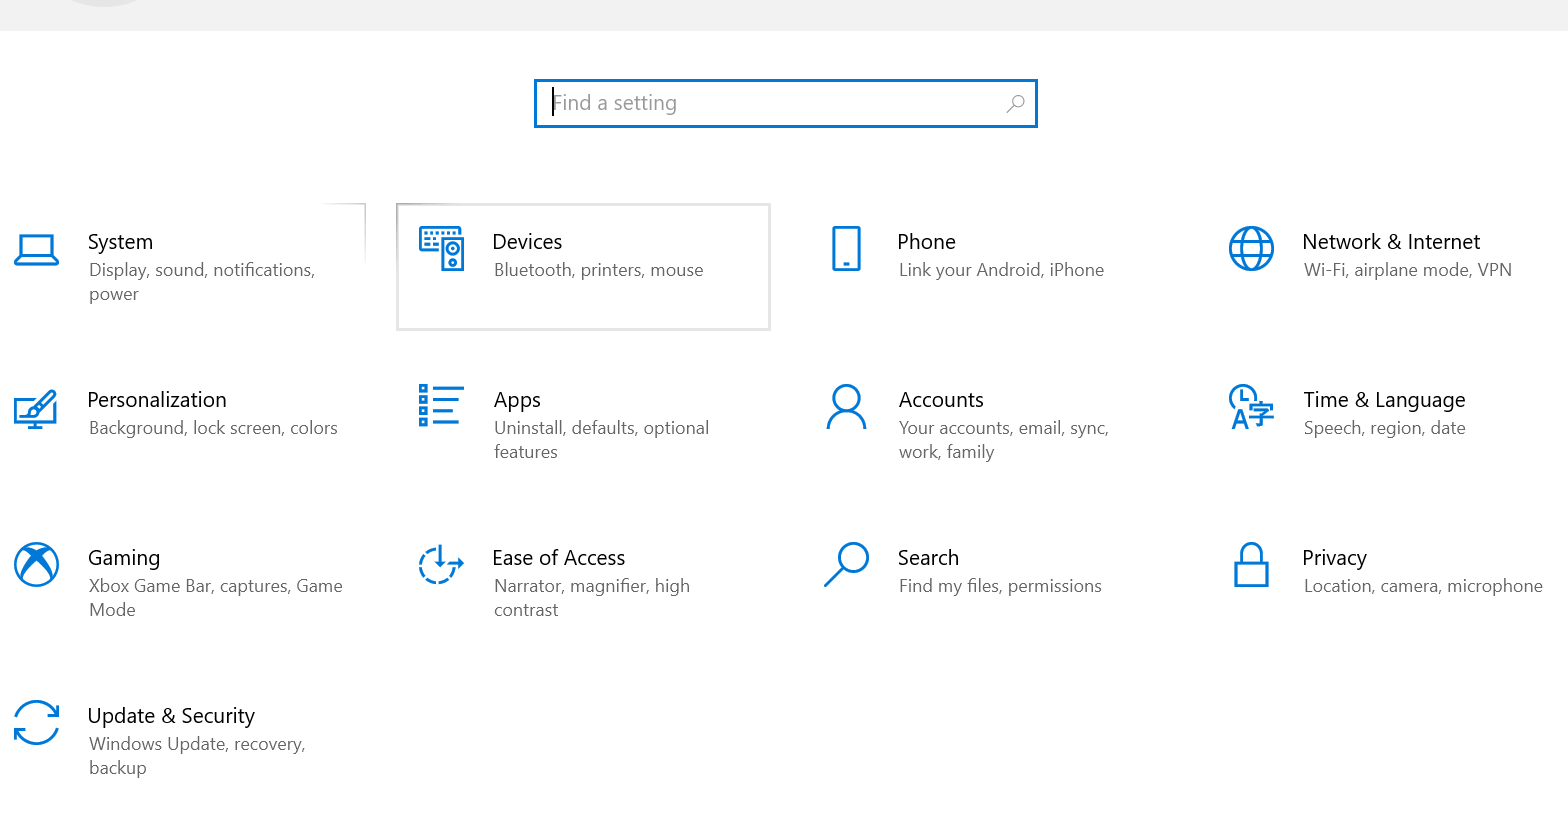Click 'Background, lock screen, colors' text
This screenshot has width=1568, height=834.
[x=213, y=428]
